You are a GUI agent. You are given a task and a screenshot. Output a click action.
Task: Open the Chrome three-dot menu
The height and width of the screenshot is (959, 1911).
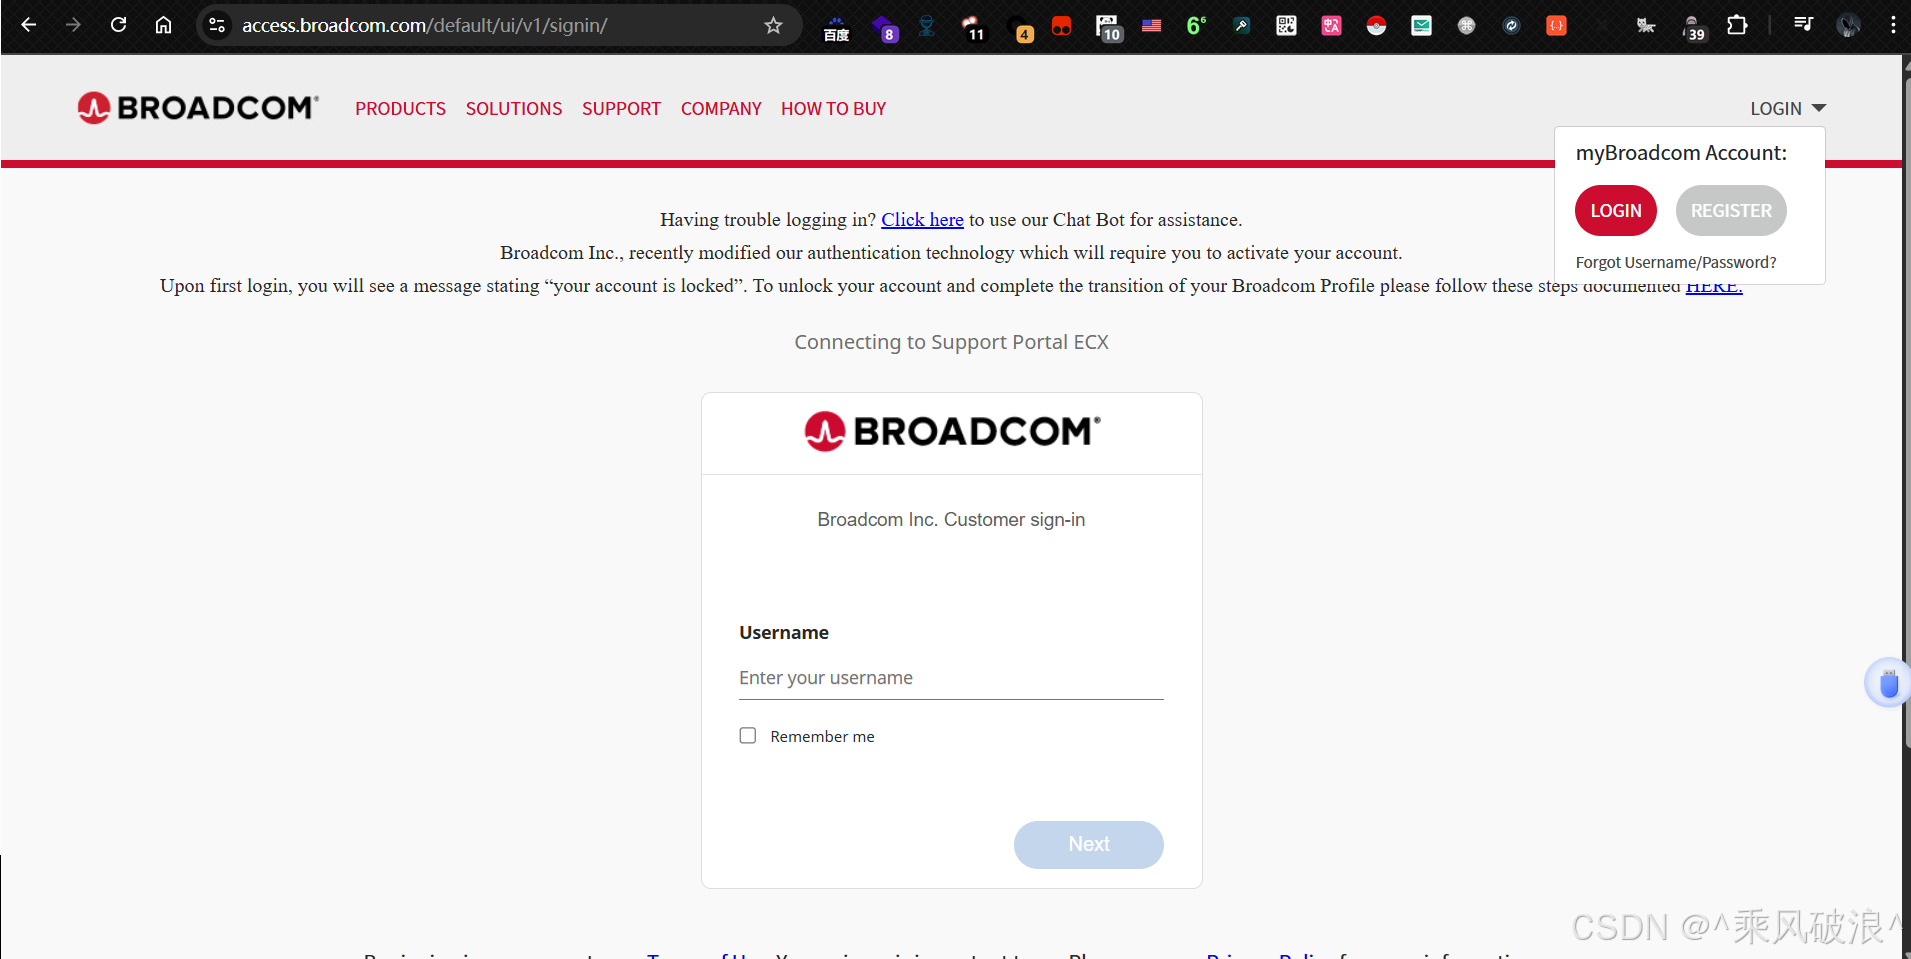(1892, 25)
